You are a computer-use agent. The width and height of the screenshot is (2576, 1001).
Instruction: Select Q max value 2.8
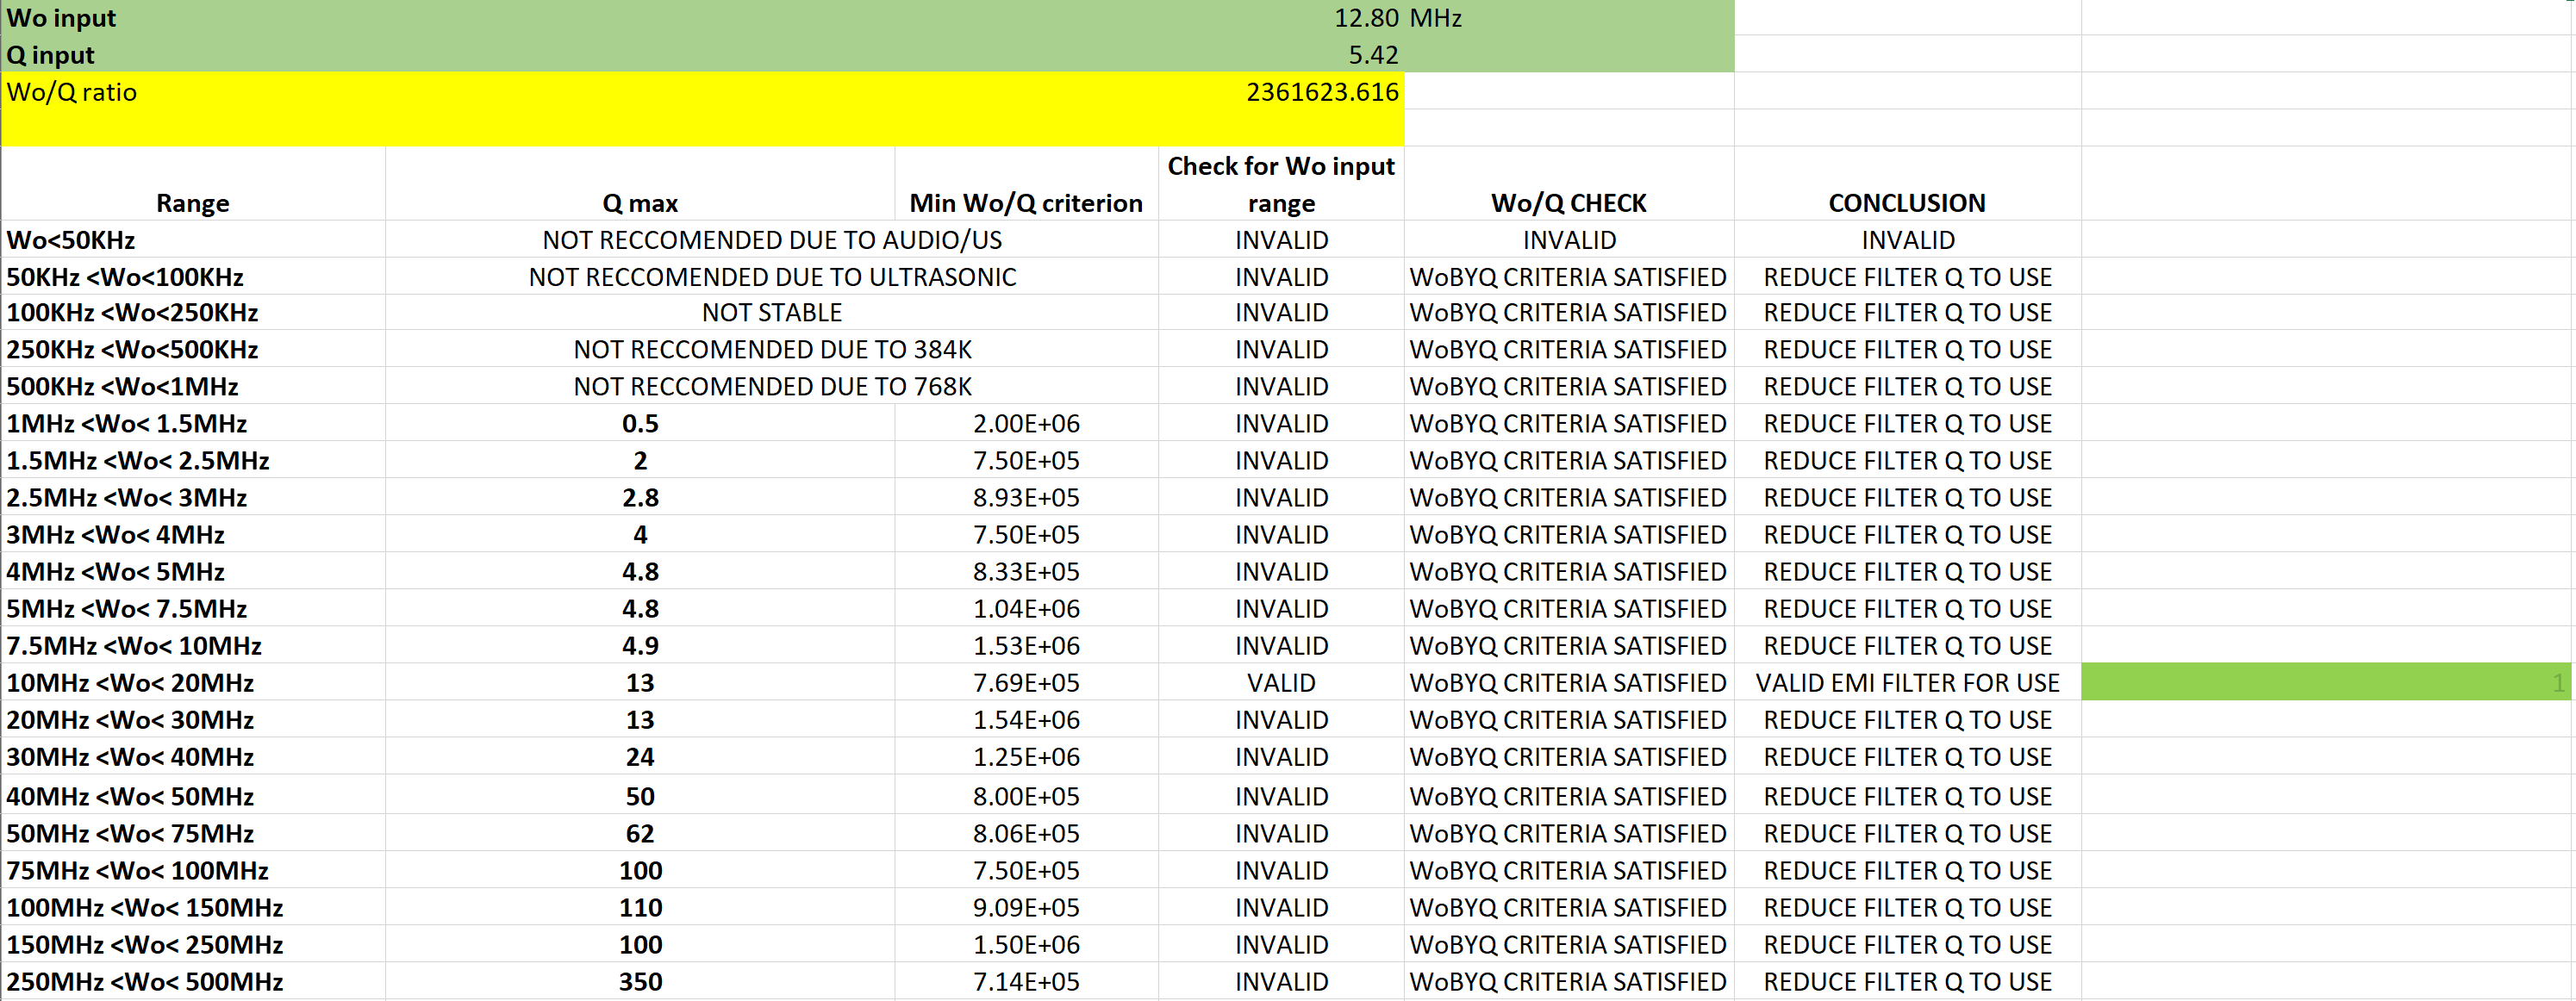(640, 498)
